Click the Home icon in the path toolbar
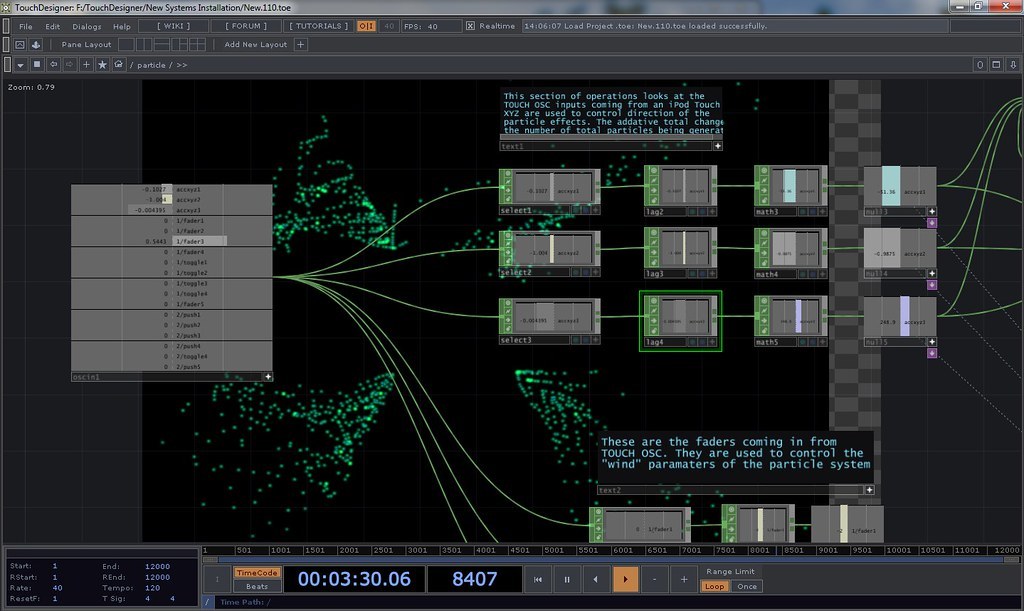 pos(119,64)
